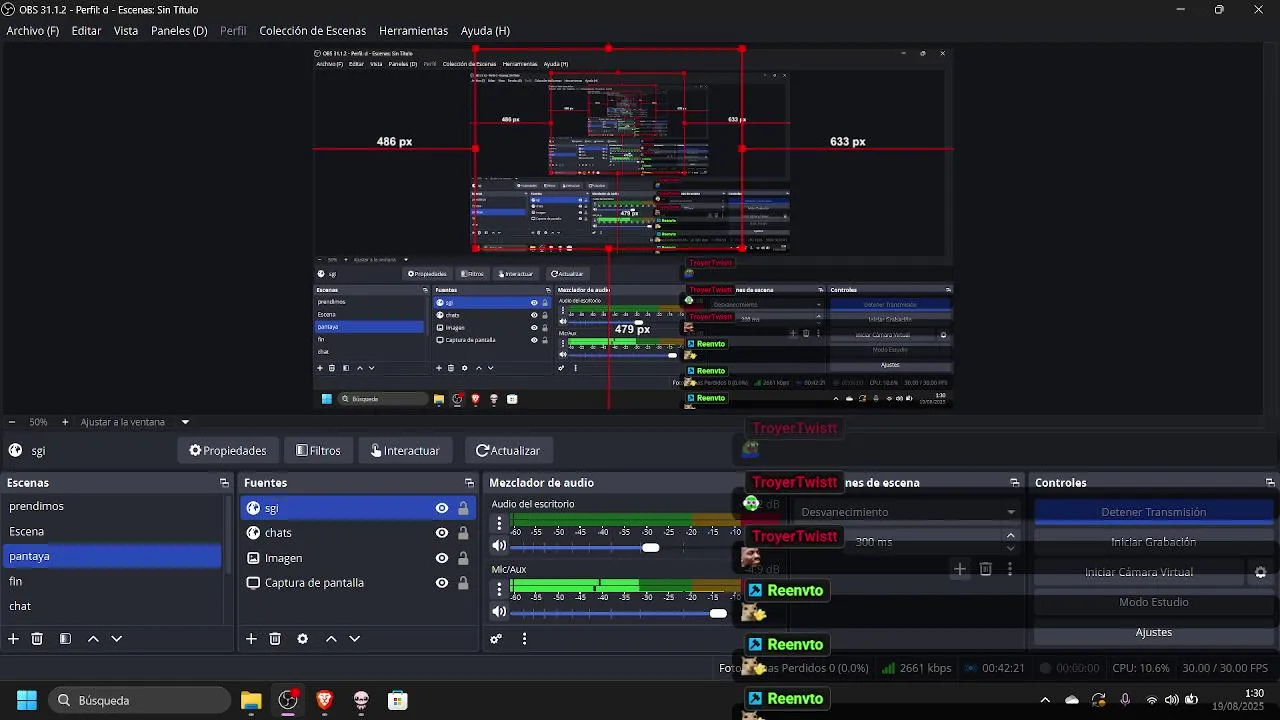Zoom in preview with plus icon

(x=65, y=422)
